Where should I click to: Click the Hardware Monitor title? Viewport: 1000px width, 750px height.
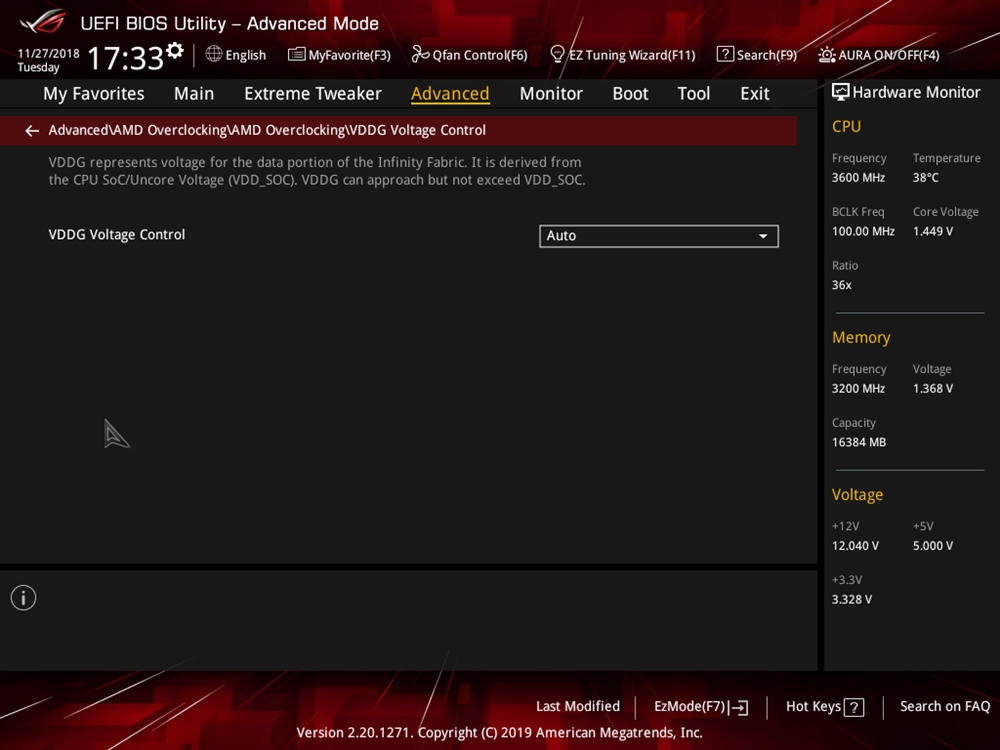point(916,92)
